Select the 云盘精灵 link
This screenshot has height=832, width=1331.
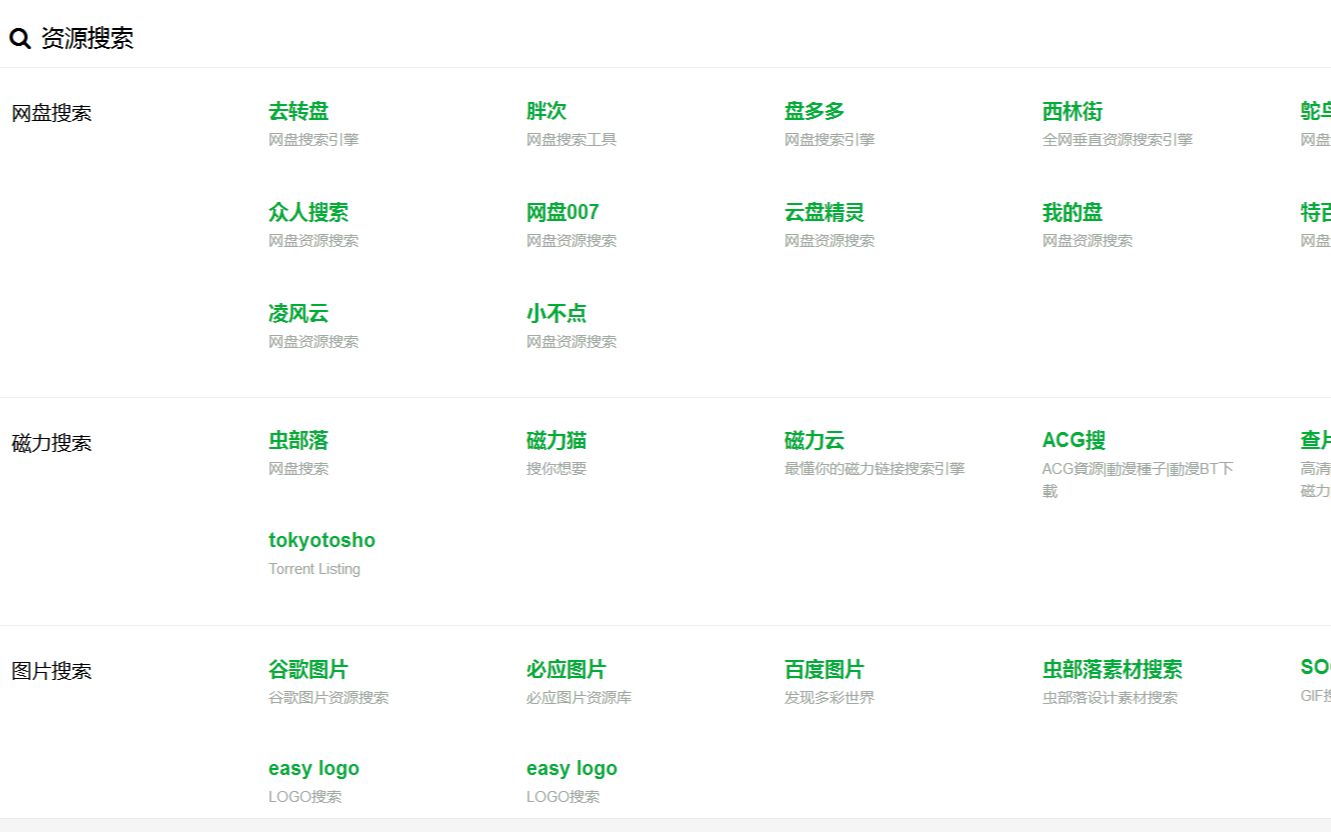(x=824, y=212)
